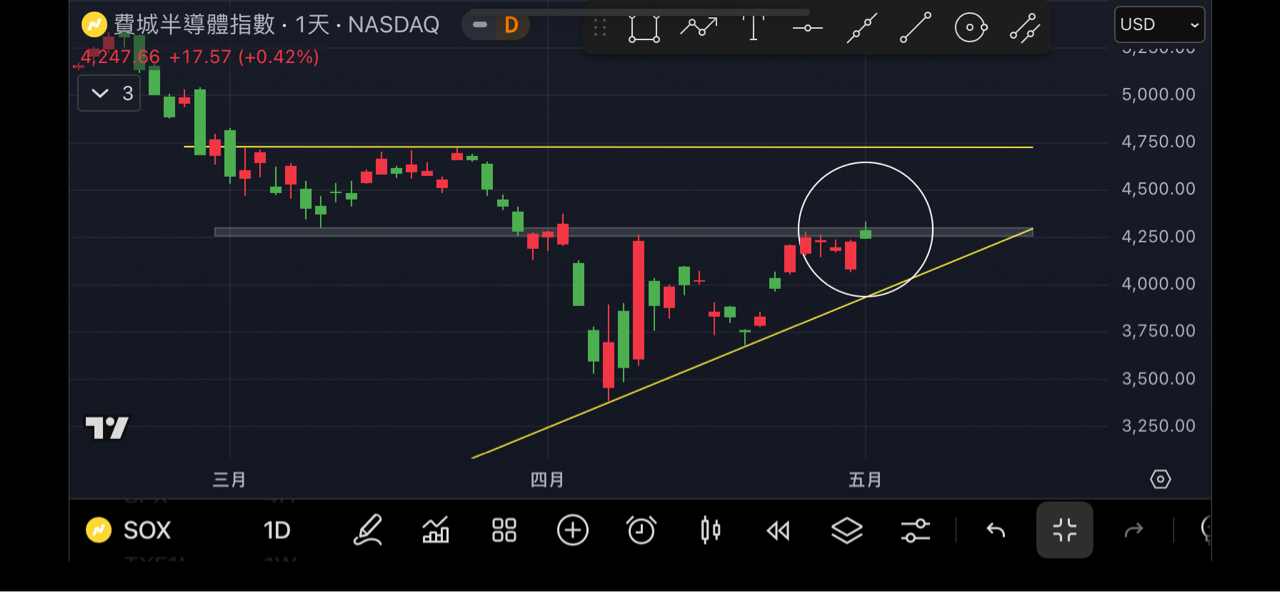Tap the 4,250.00 price axis label
This screenshot has height=592, width=1280.
1159,236
